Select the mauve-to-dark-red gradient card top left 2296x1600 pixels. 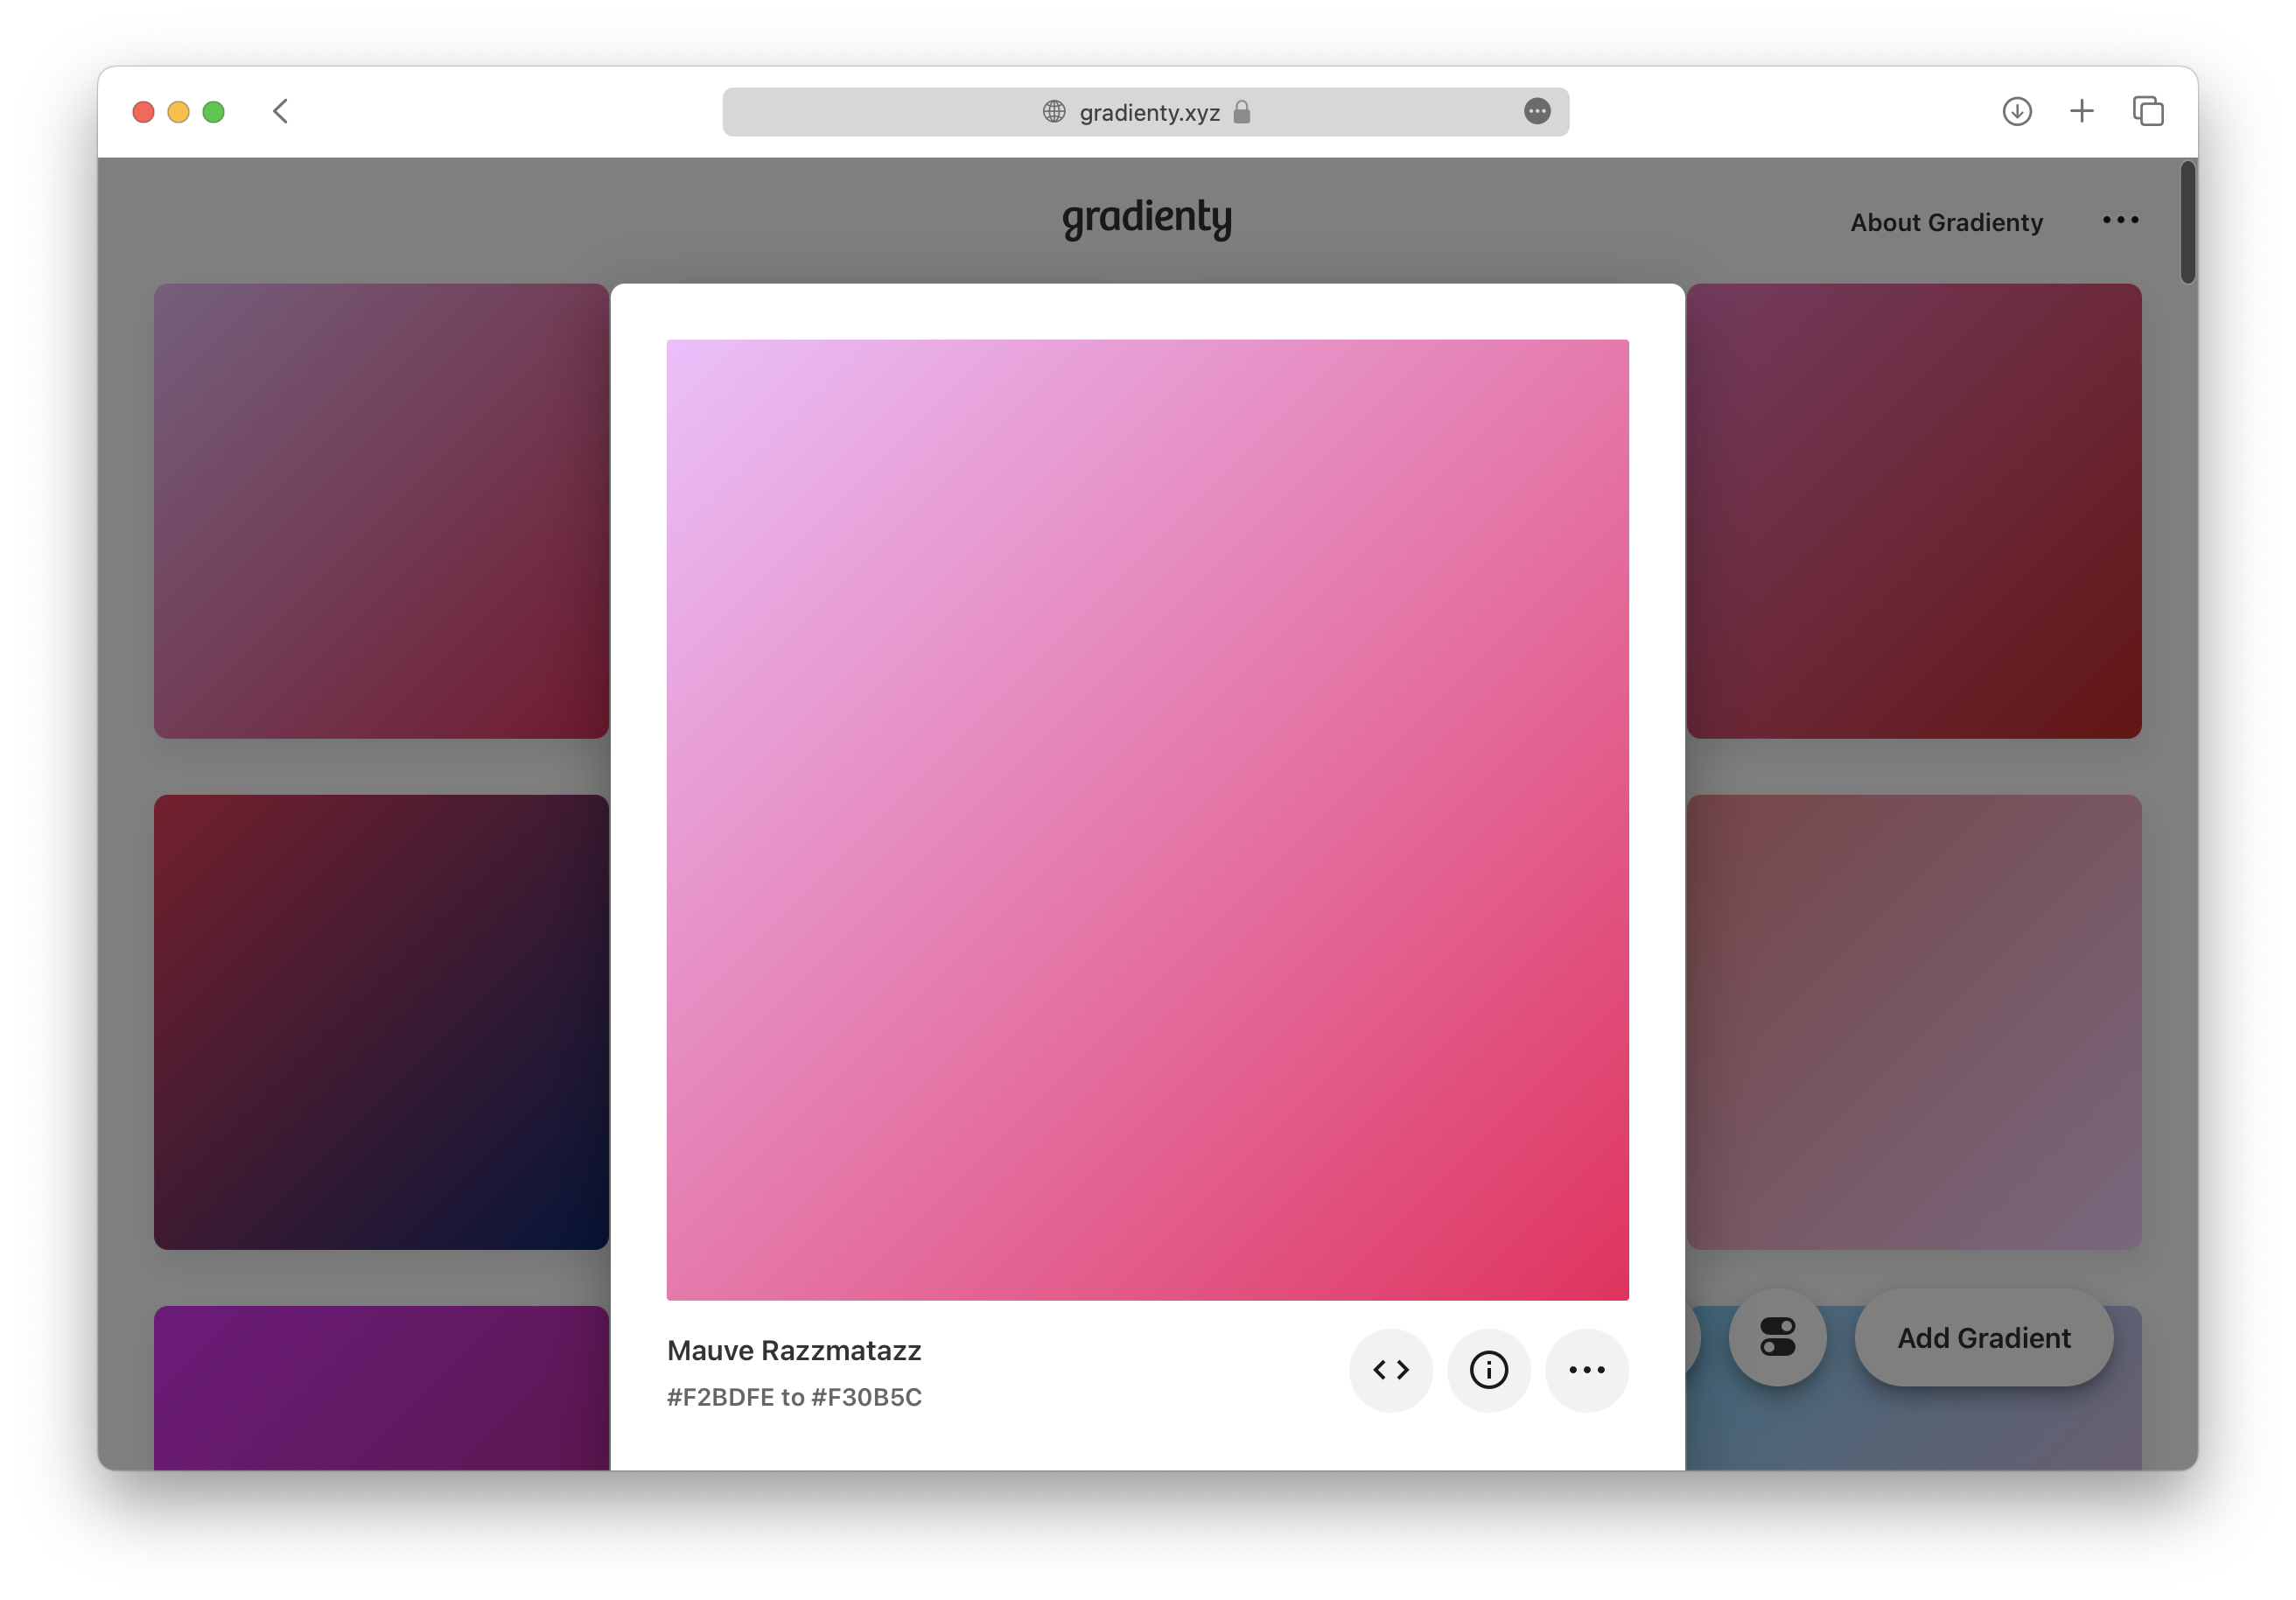coord(381,511)
